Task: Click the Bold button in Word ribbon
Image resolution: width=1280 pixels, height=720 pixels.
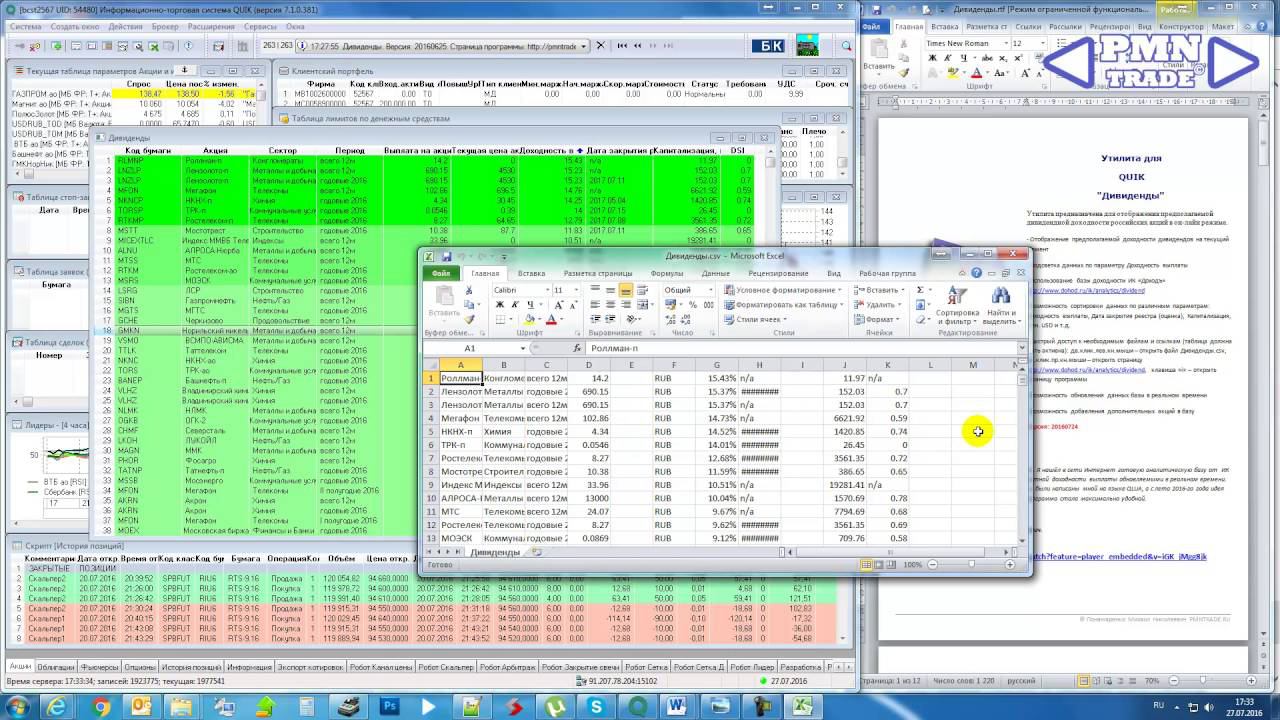Action: tap(932, 58)
